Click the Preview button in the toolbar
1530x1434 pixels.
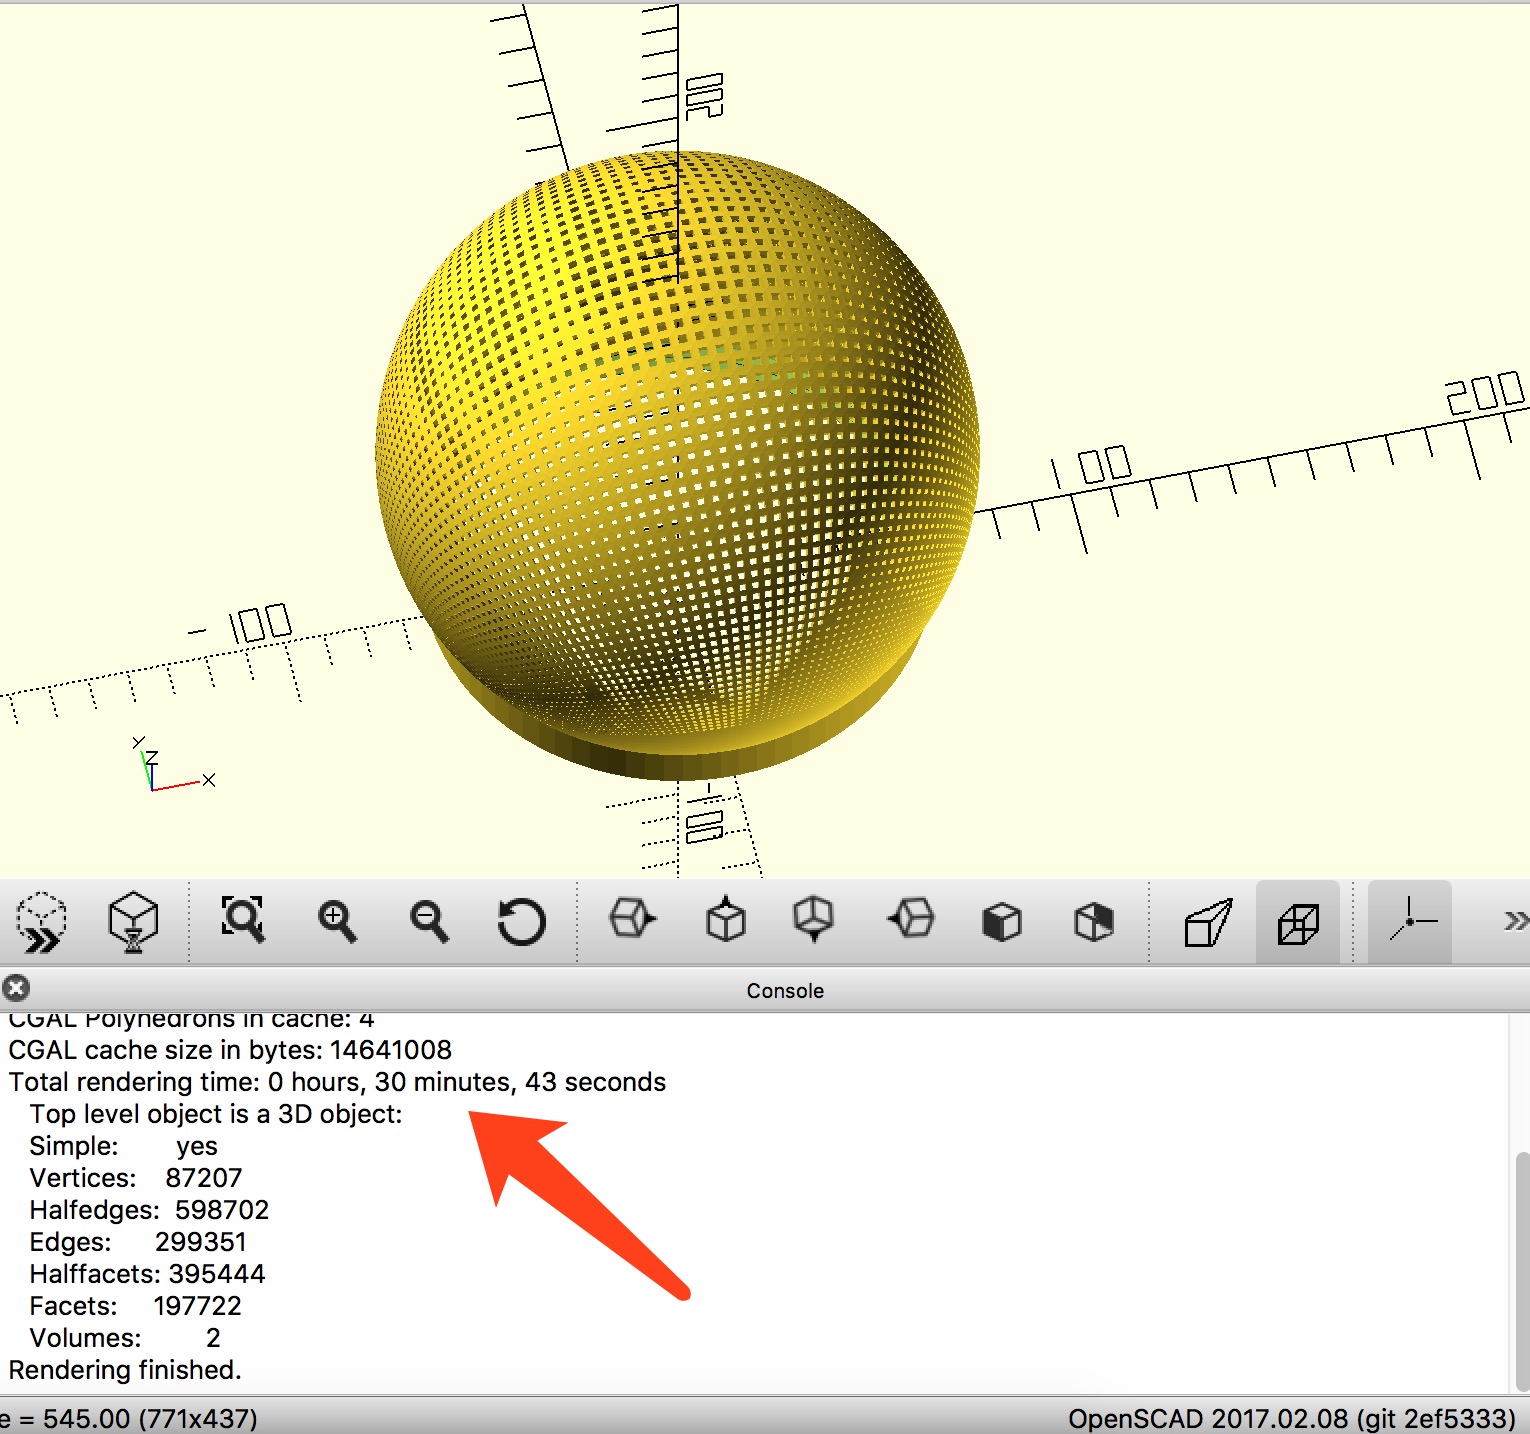pyautogui.click(x=42, y=922)
